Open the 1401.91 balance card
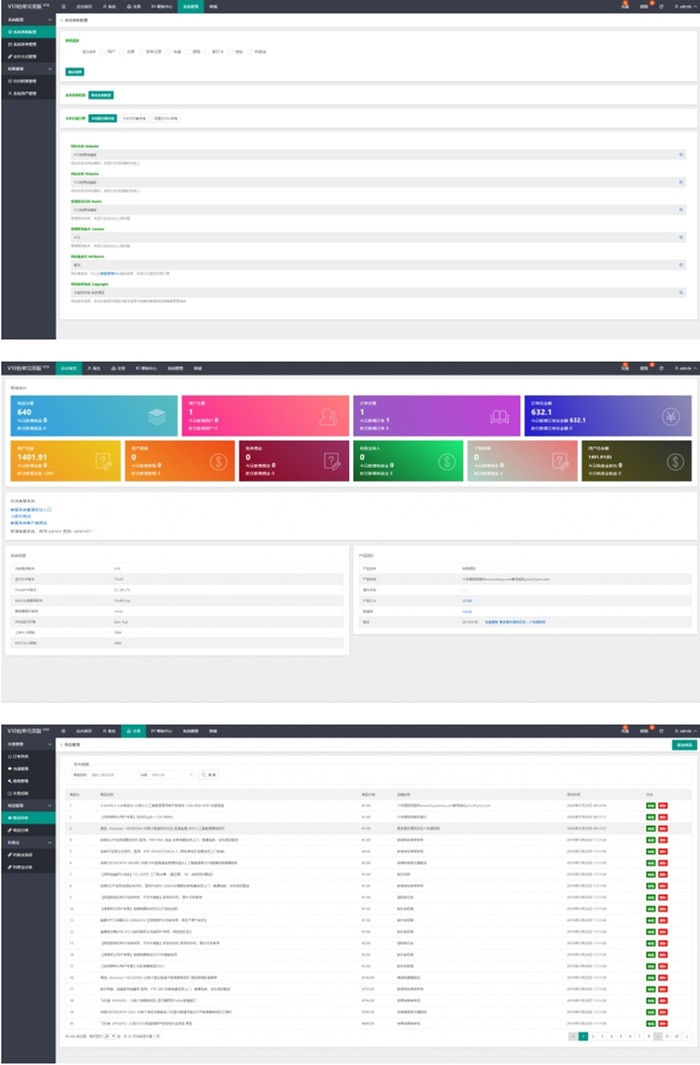The height and width of the screenshot is (1065, 700). 65,461
